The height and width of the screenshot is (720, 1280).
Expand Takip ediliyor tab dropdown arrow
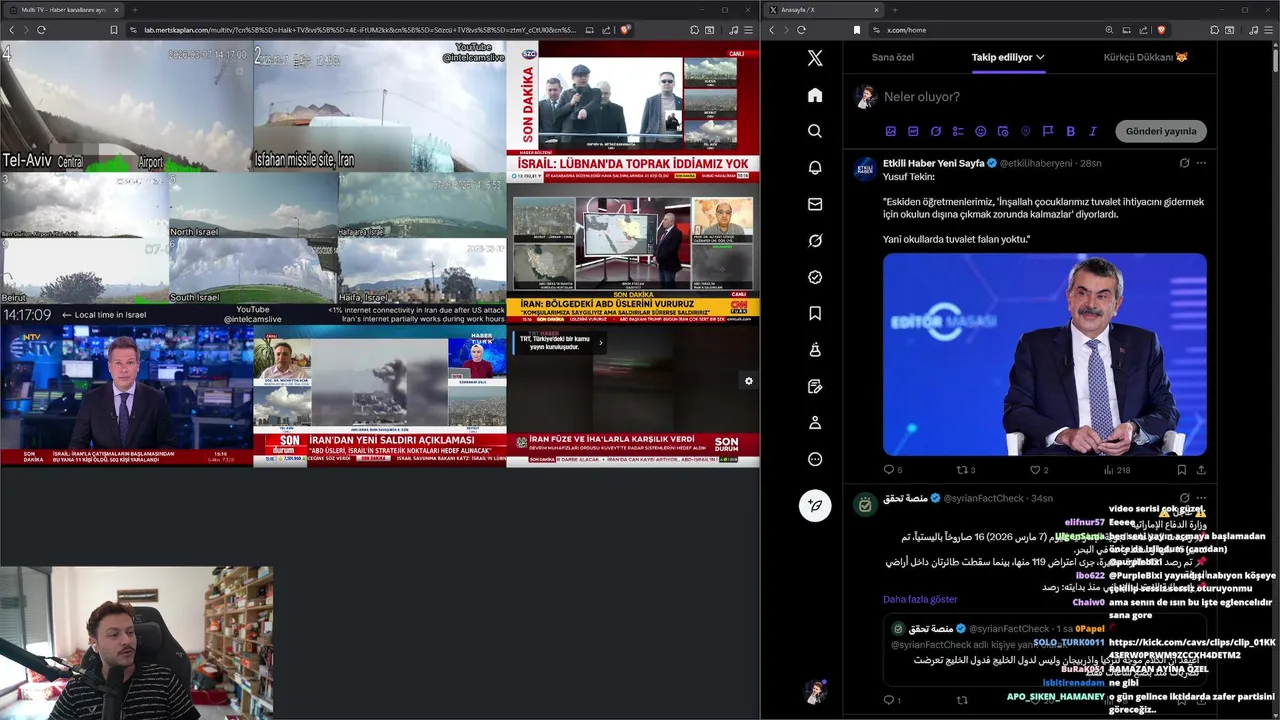1040,57
